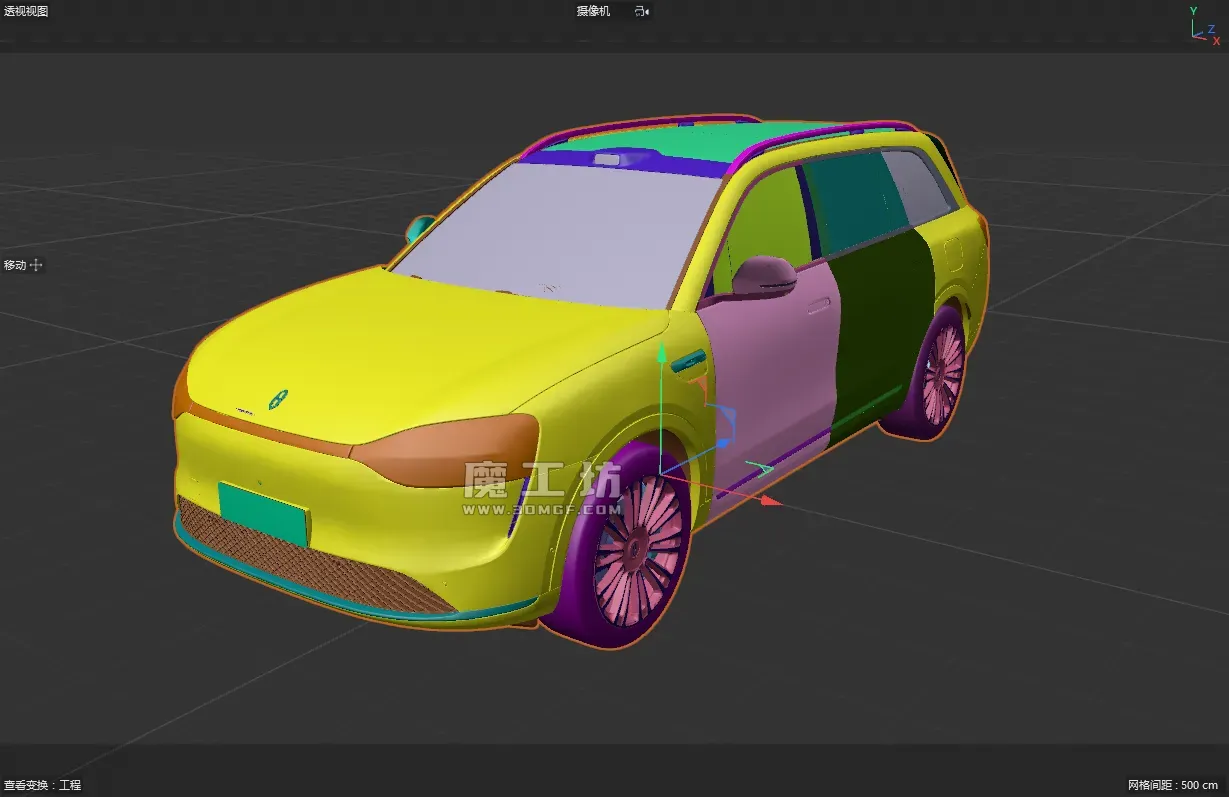Image resolution: width=1229 pixels, height=797 pixels.
Task: Click the 查看变换 工程 status text
Action: 42,785
